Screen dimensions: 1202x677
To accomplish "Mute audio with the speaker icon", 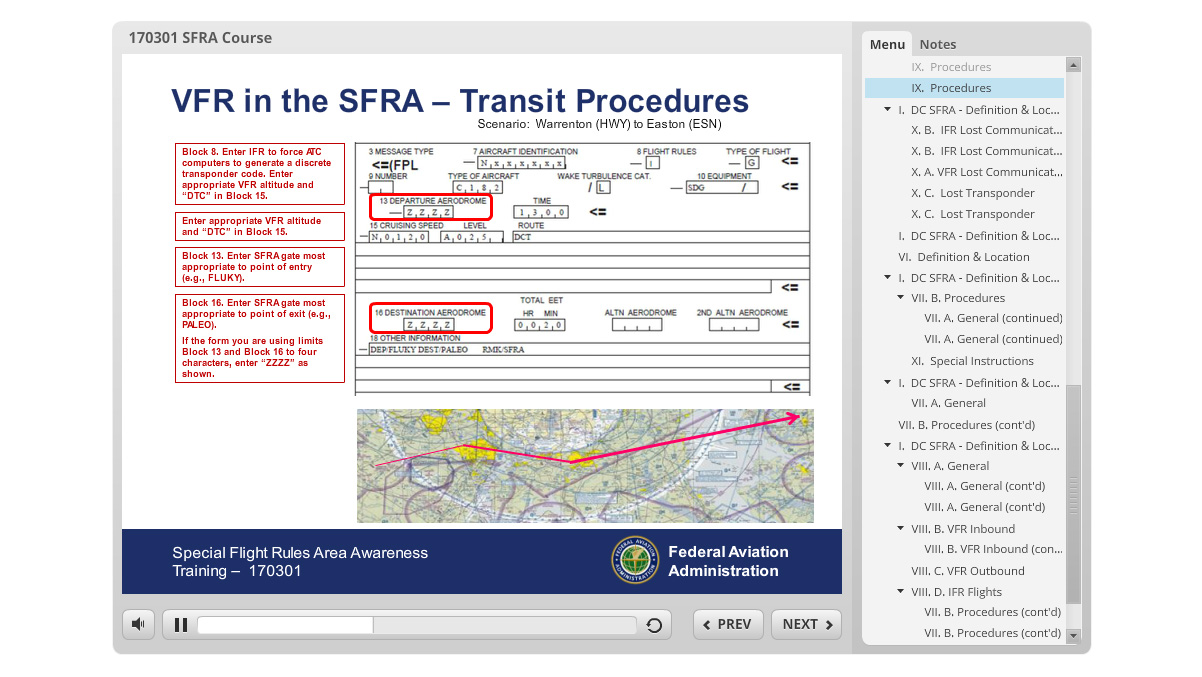I will (x=138, y=625).
